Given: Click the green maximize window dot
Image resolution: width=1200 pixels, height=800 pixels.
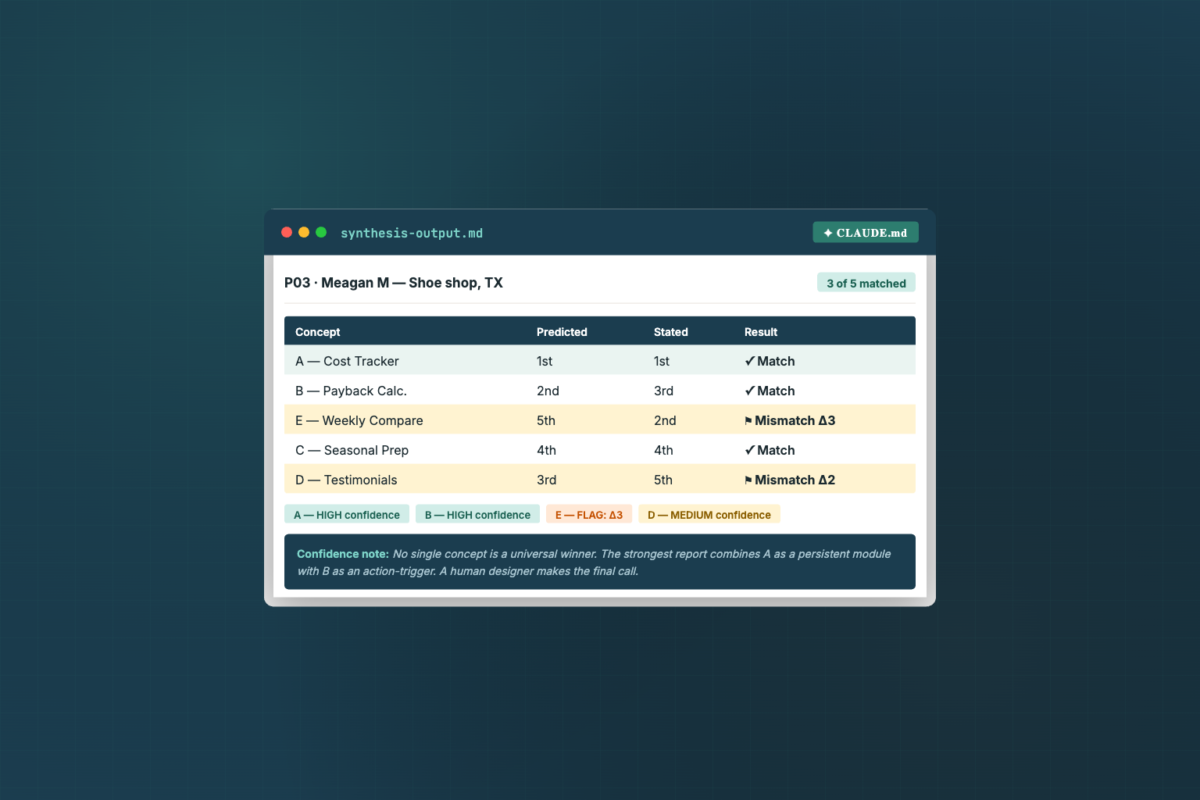Looking at the screenshot, I should click(321, 232).
